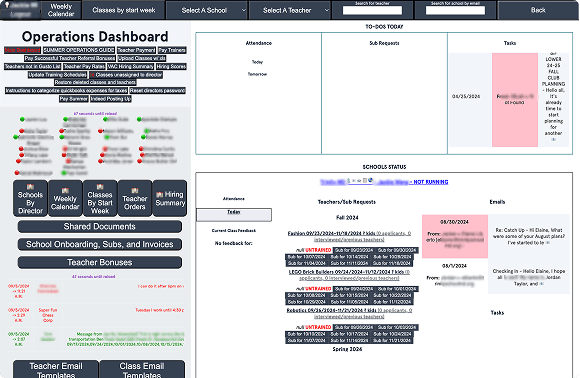This screenshot has height=378, width=580.
Task: Expand the Checking In email preview icon
Action: [542, 284]
